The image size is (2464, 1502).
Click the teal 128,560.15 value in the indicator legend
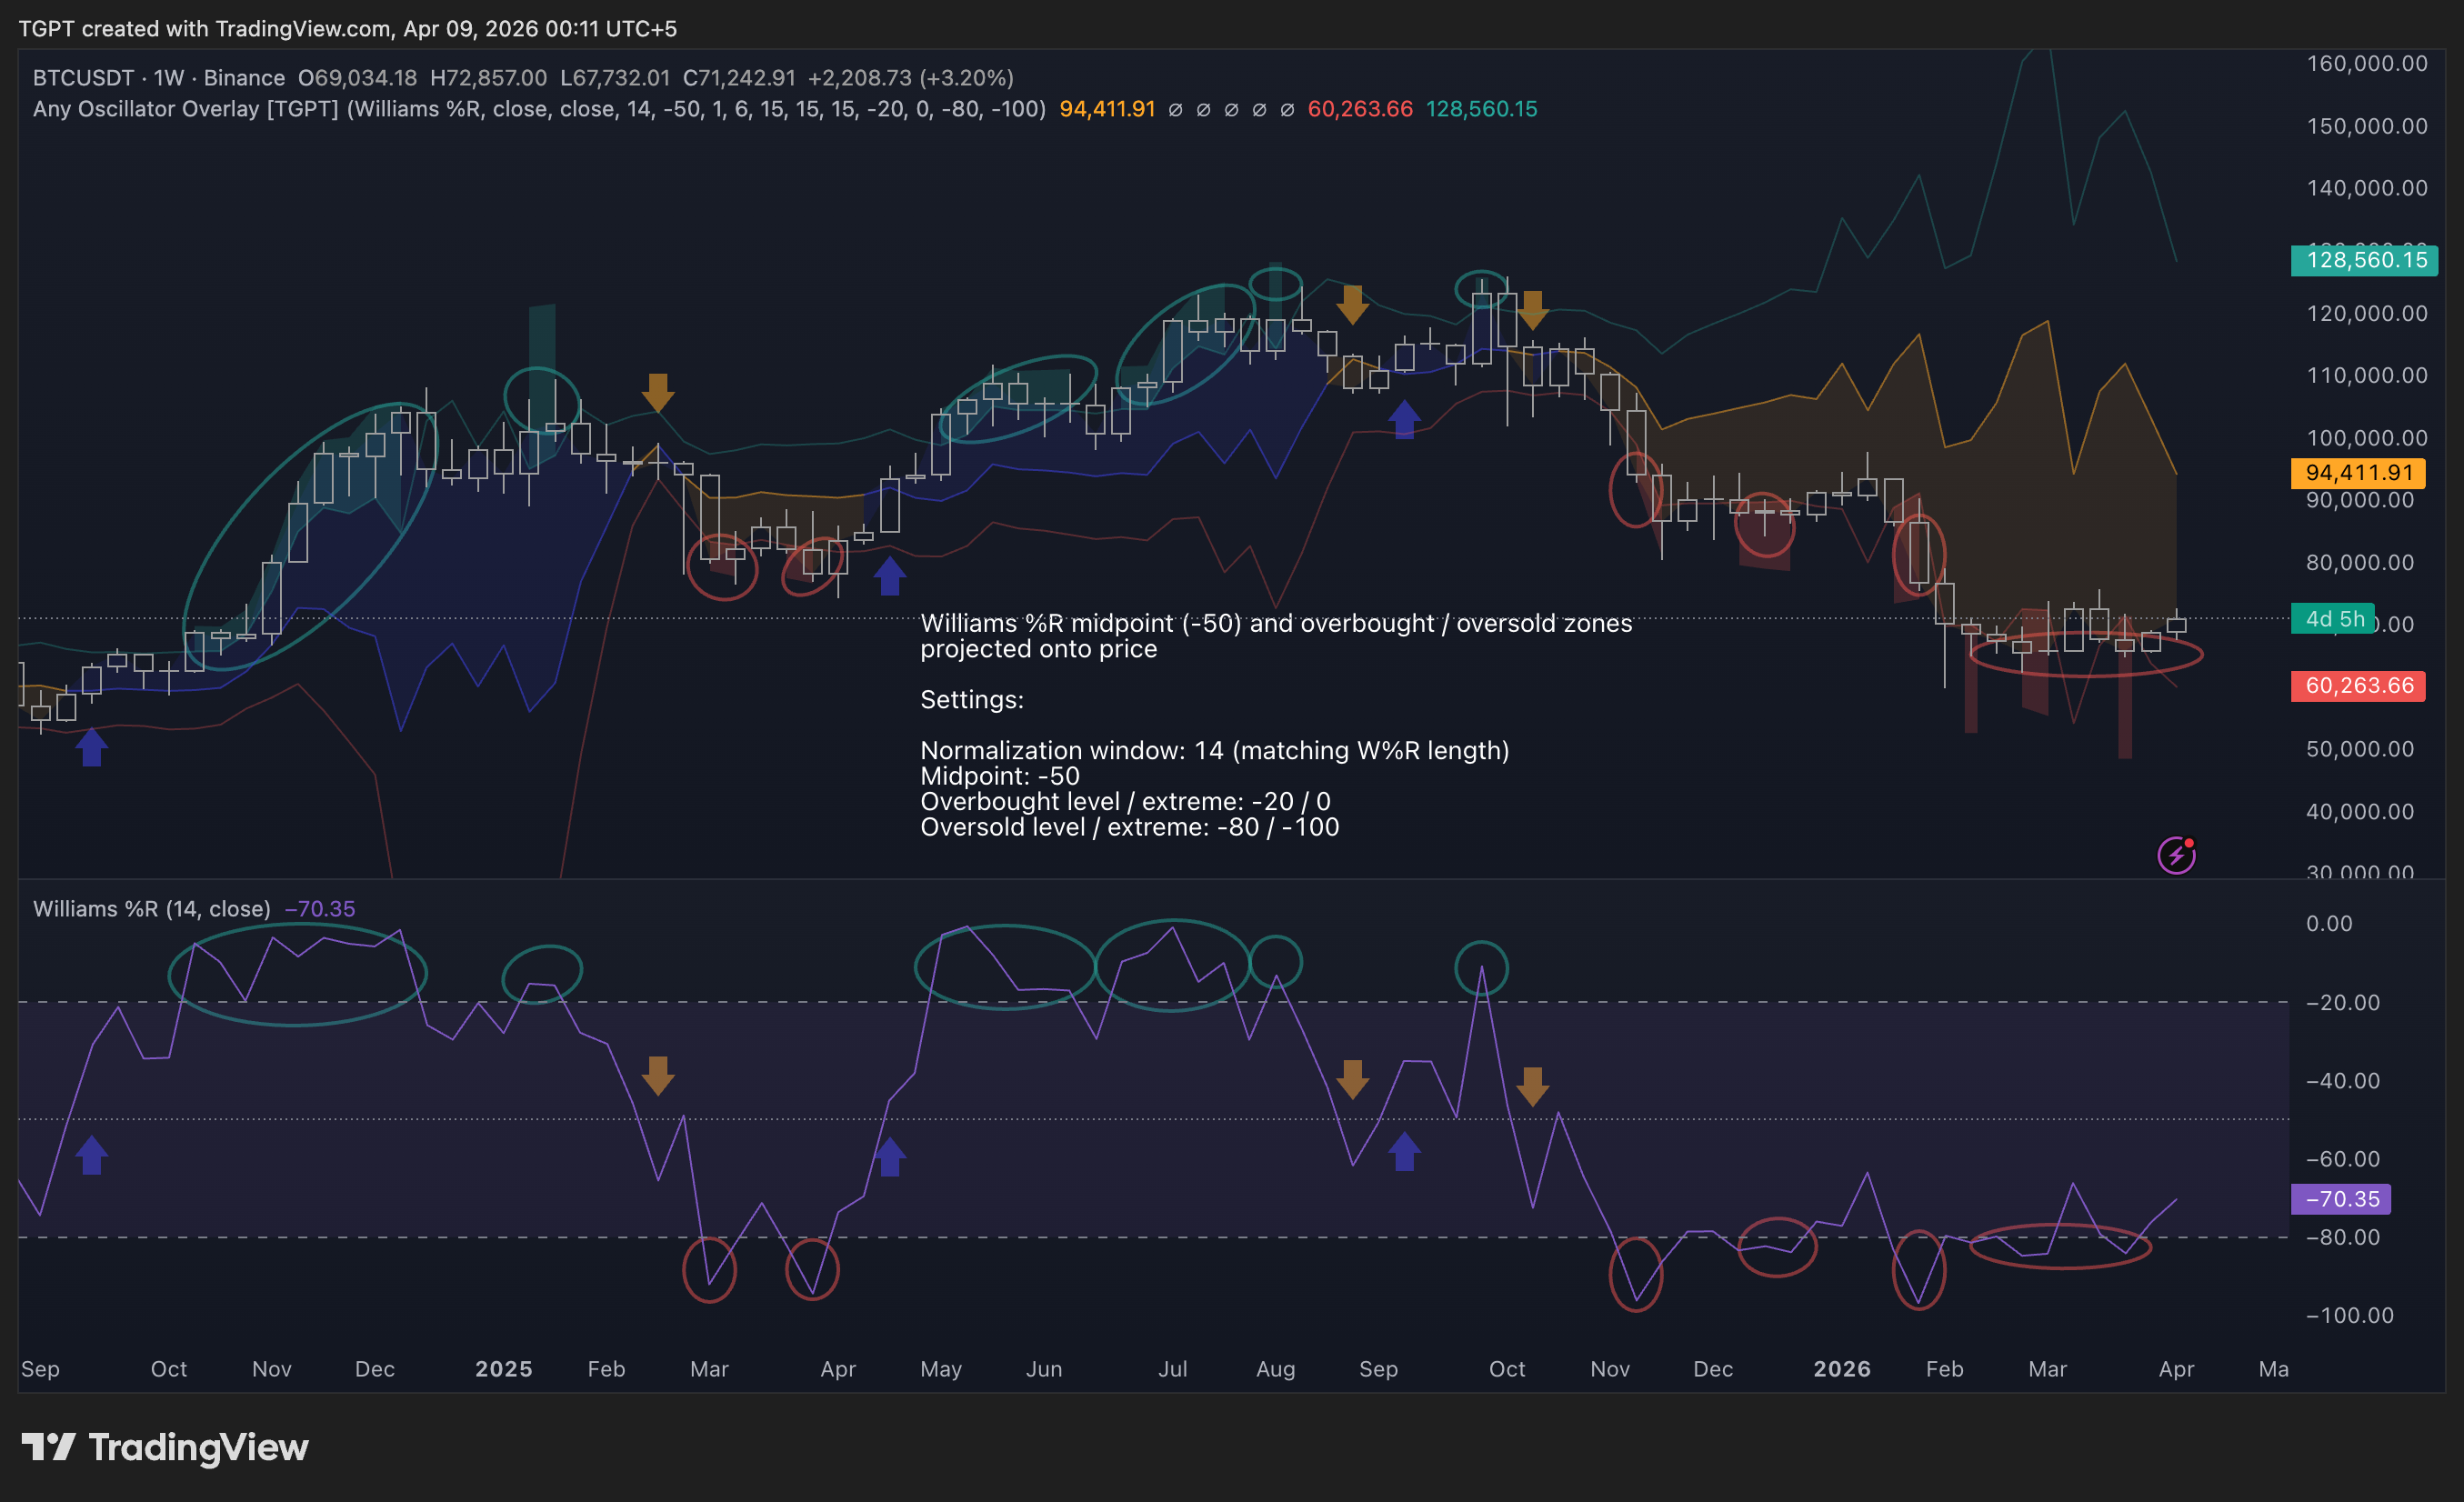point(1481,109)
